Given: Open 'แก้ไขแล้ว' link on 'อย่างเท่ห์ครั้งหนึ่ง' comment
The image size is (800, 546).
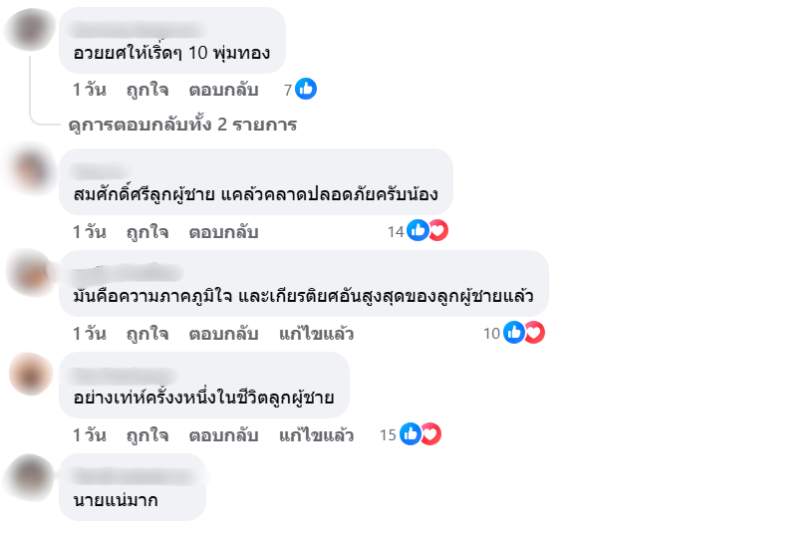Looking at the screenshot, I should [x=316, y=435].
